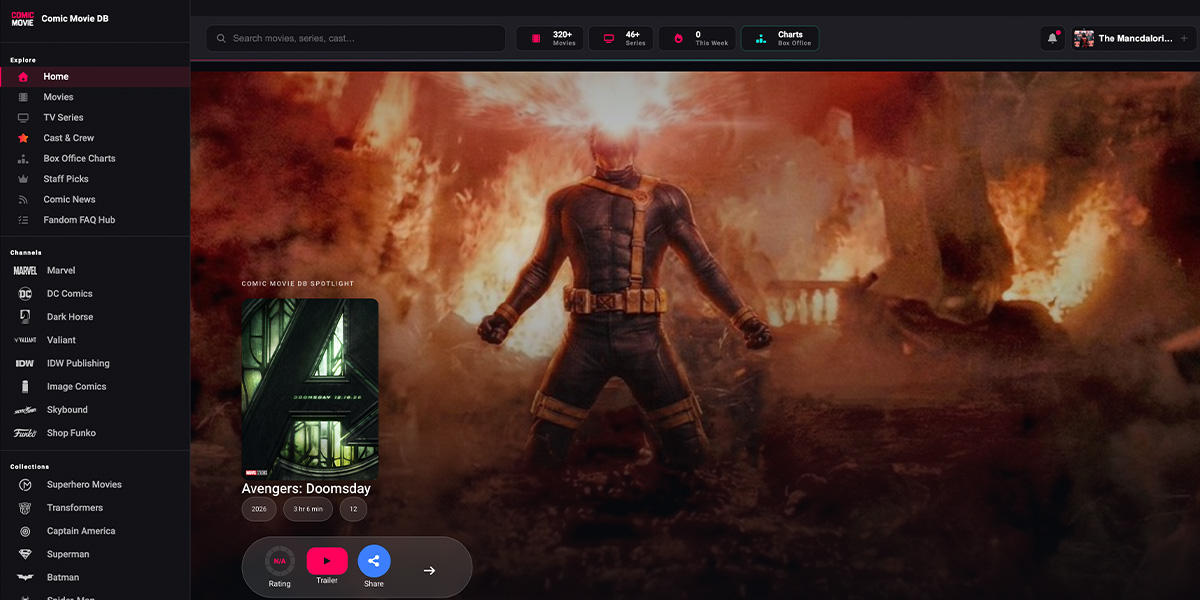Click the Marvel channel logo
The width and height of the screenshot is (1200, 600).
coord(25,271)
